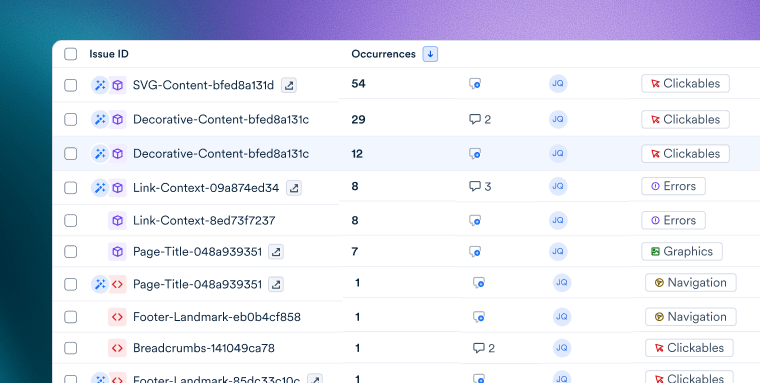Open external link icon on Page-Title row with 7 occurrences
The image size is (760, 383).
pos(276,252)
